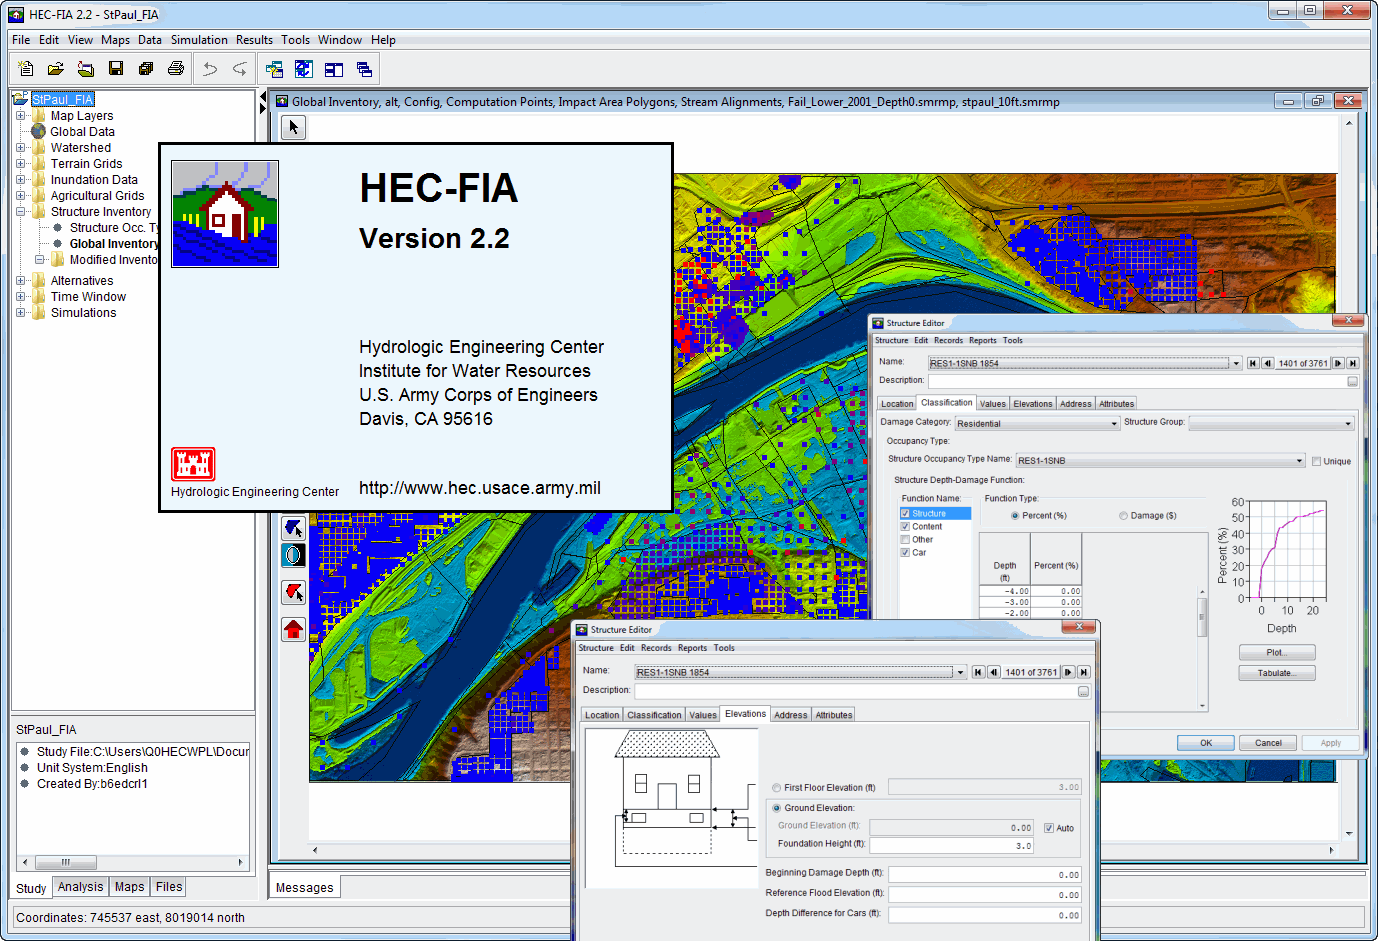The width and height of the screenshot is (1378, 941).
Task: Open the Simulation menu
Action: point(199,40)
